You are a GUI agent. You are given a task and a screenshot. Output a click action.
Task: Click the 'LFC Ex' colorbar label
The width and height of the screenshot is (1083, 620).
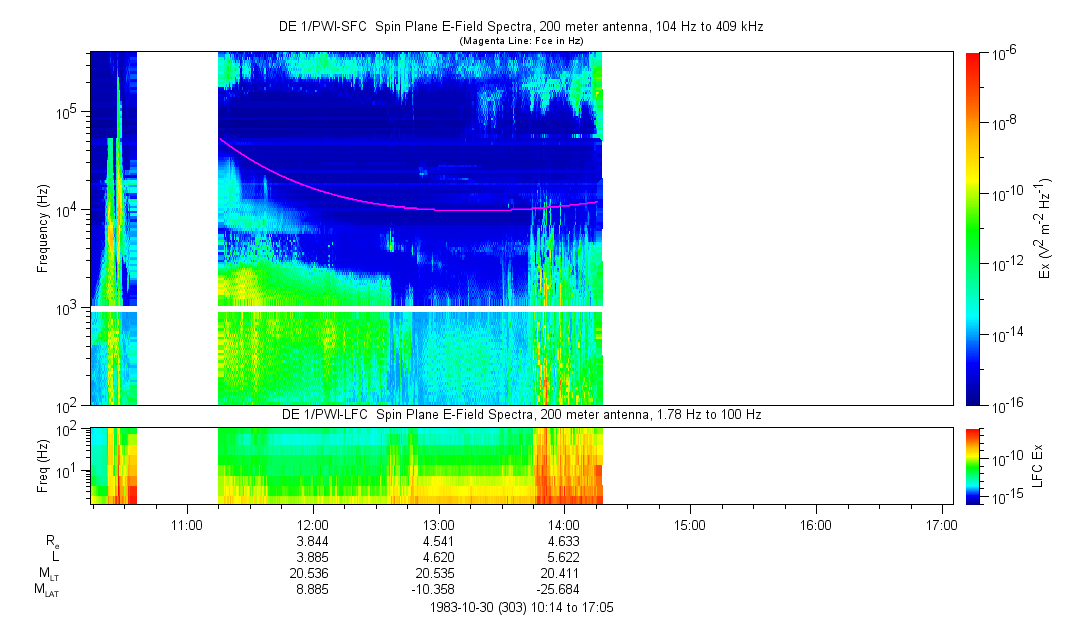(x=1043, y=465)
